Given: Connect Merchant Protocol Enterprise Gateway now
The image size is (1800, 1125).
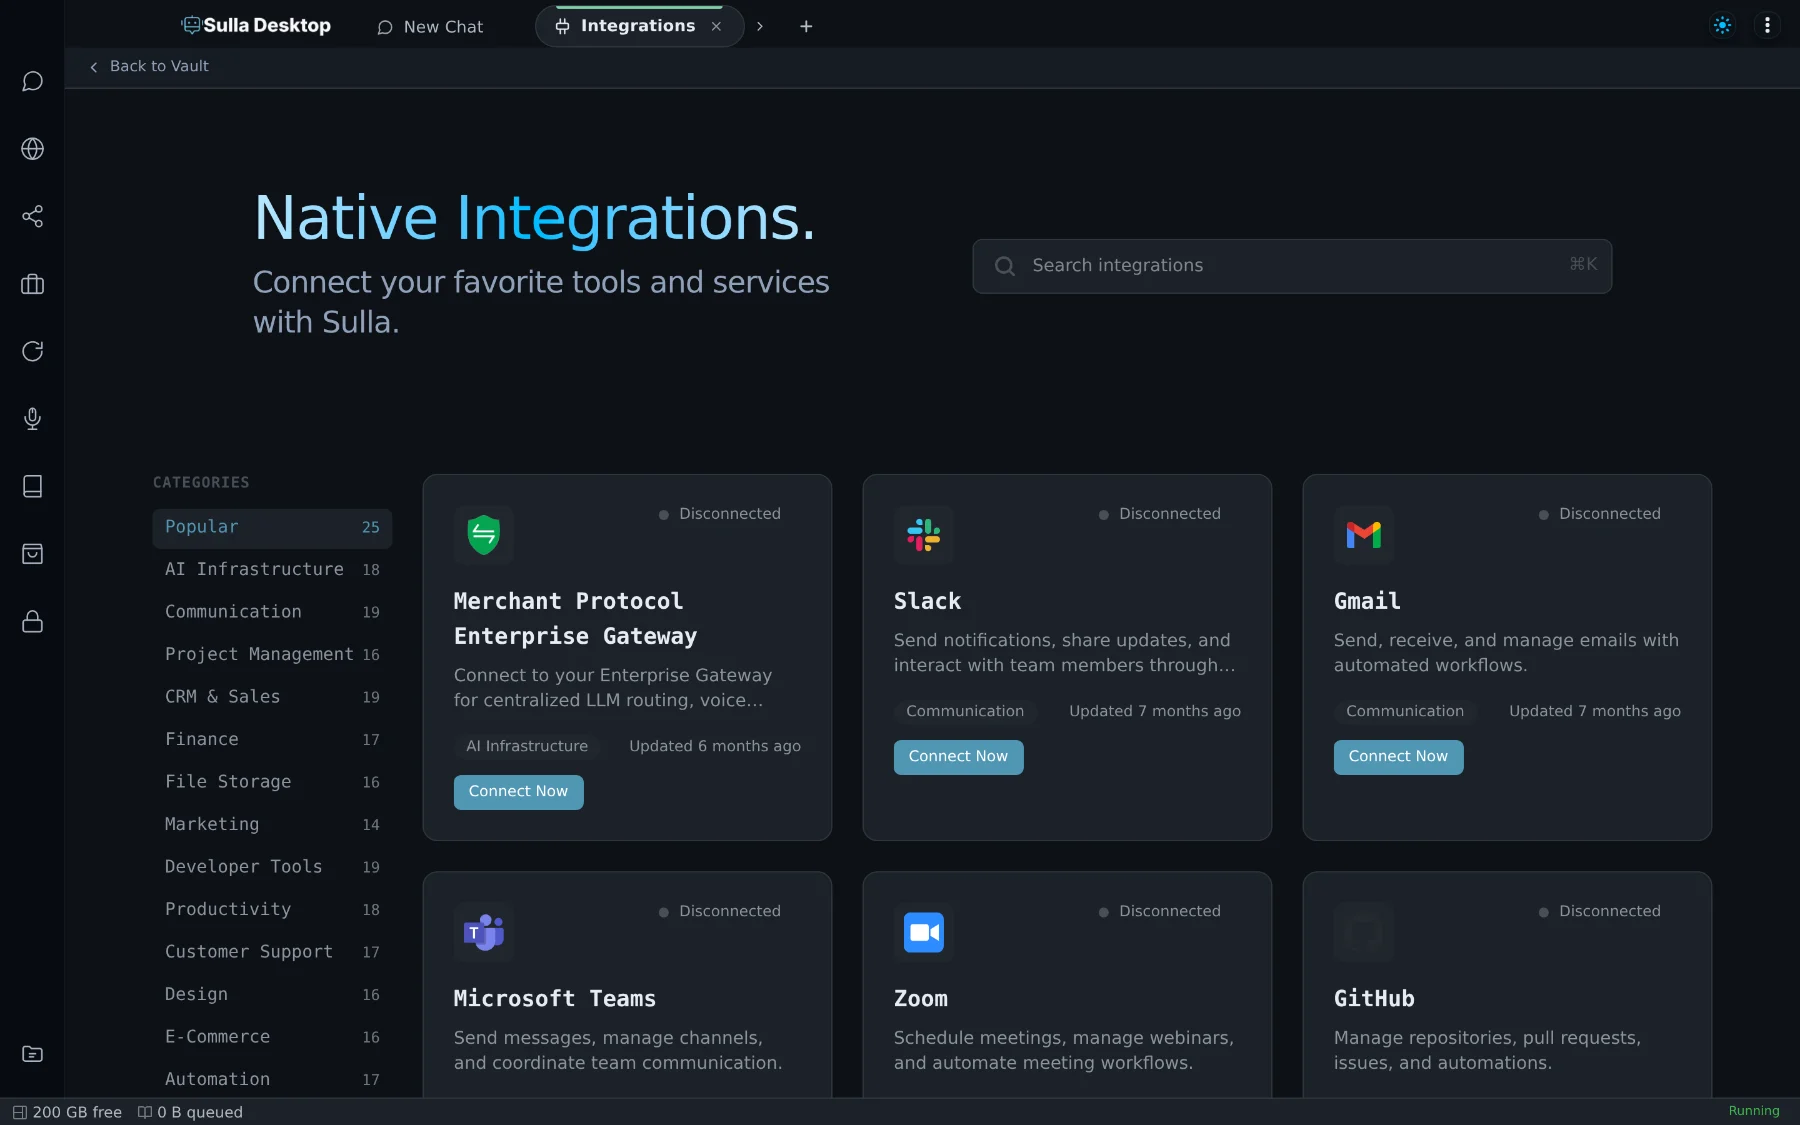Looking at the screenshot, I should [518, 792].
